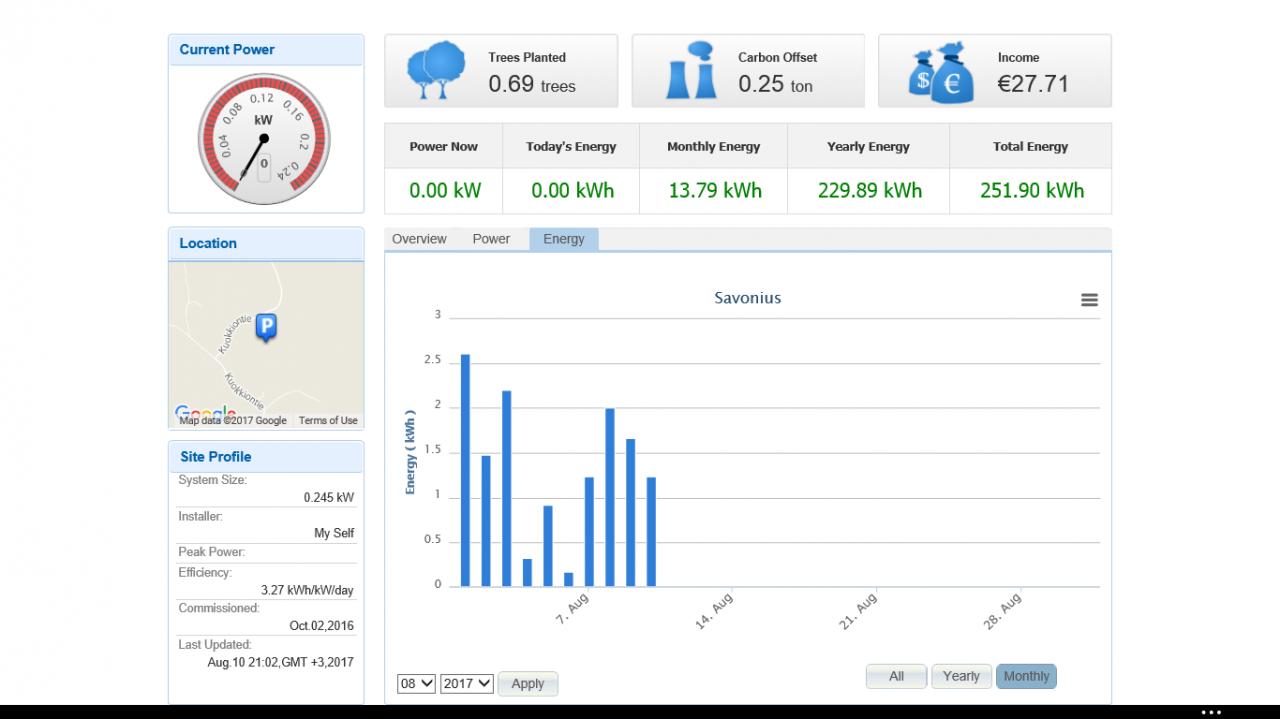Click the Income amount €27.71
The width and height of the screenshot is (1280, 719).
pyautogui.click(x=1033, y=84)
